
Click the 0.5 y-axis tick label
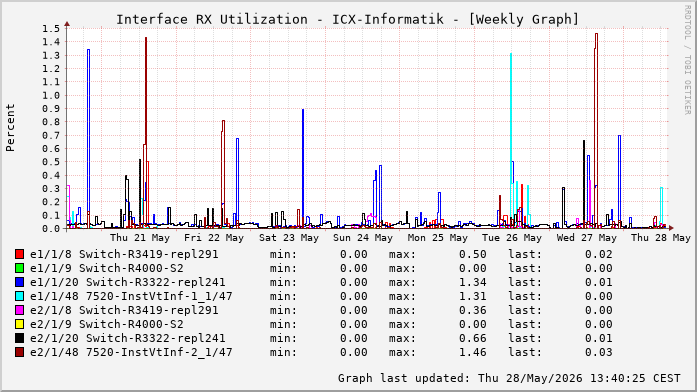(x=51, y=162)
